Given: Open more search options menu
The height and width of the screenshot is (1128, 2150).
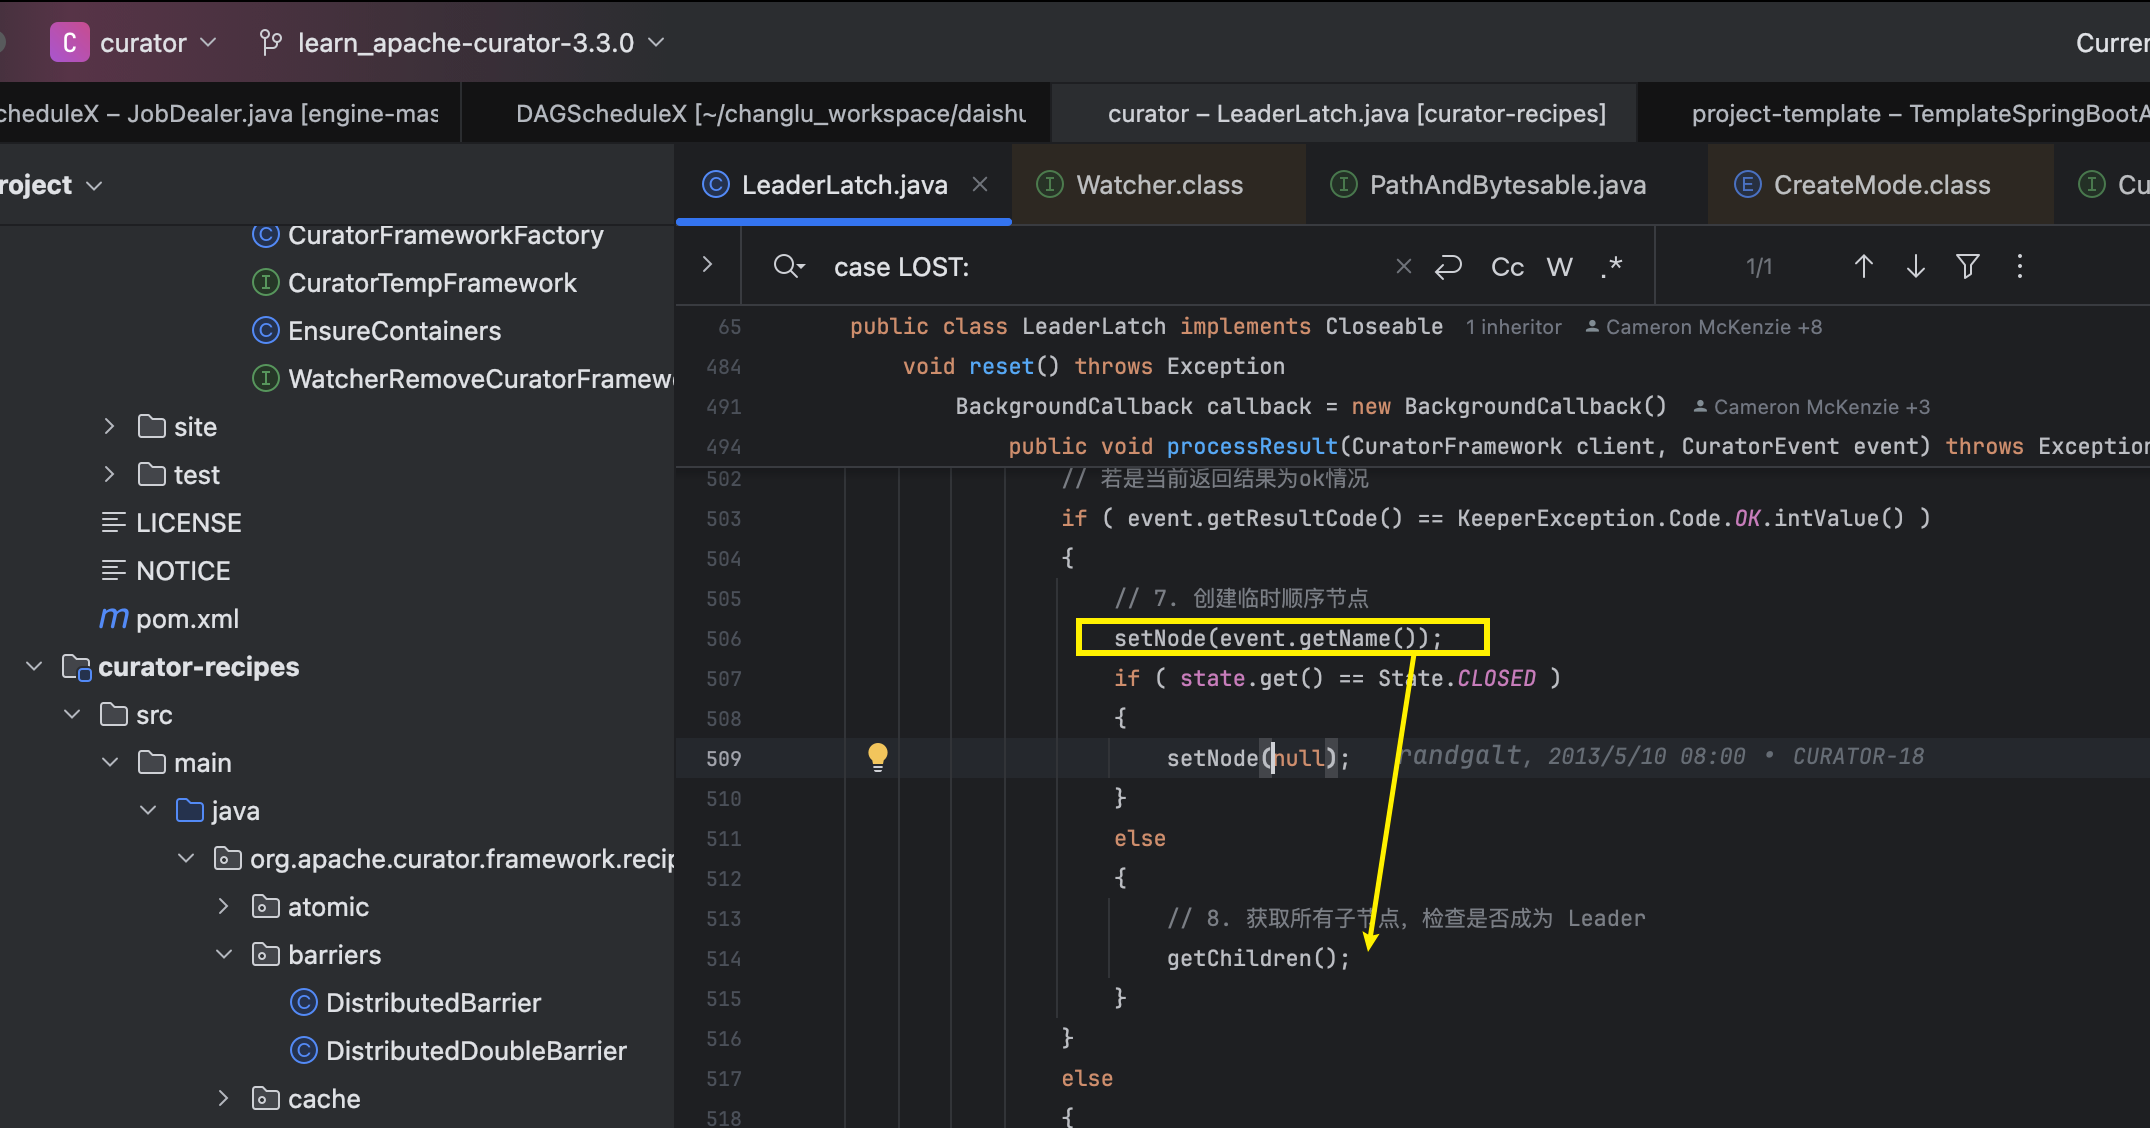Looking at the screenshot, I should pos(2019,267).
